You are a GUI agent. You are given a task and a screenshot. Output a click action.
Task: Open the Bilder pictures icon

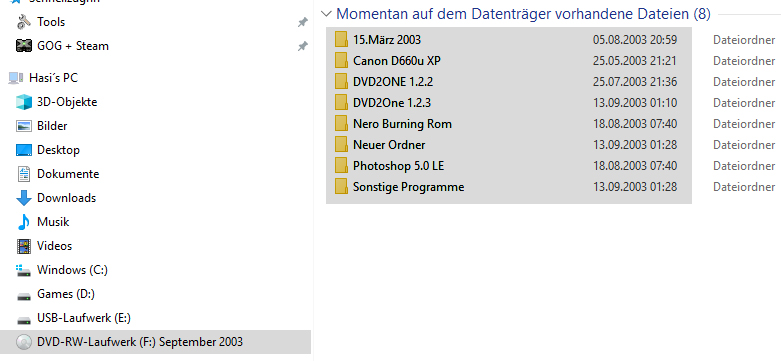coord(24,126)
